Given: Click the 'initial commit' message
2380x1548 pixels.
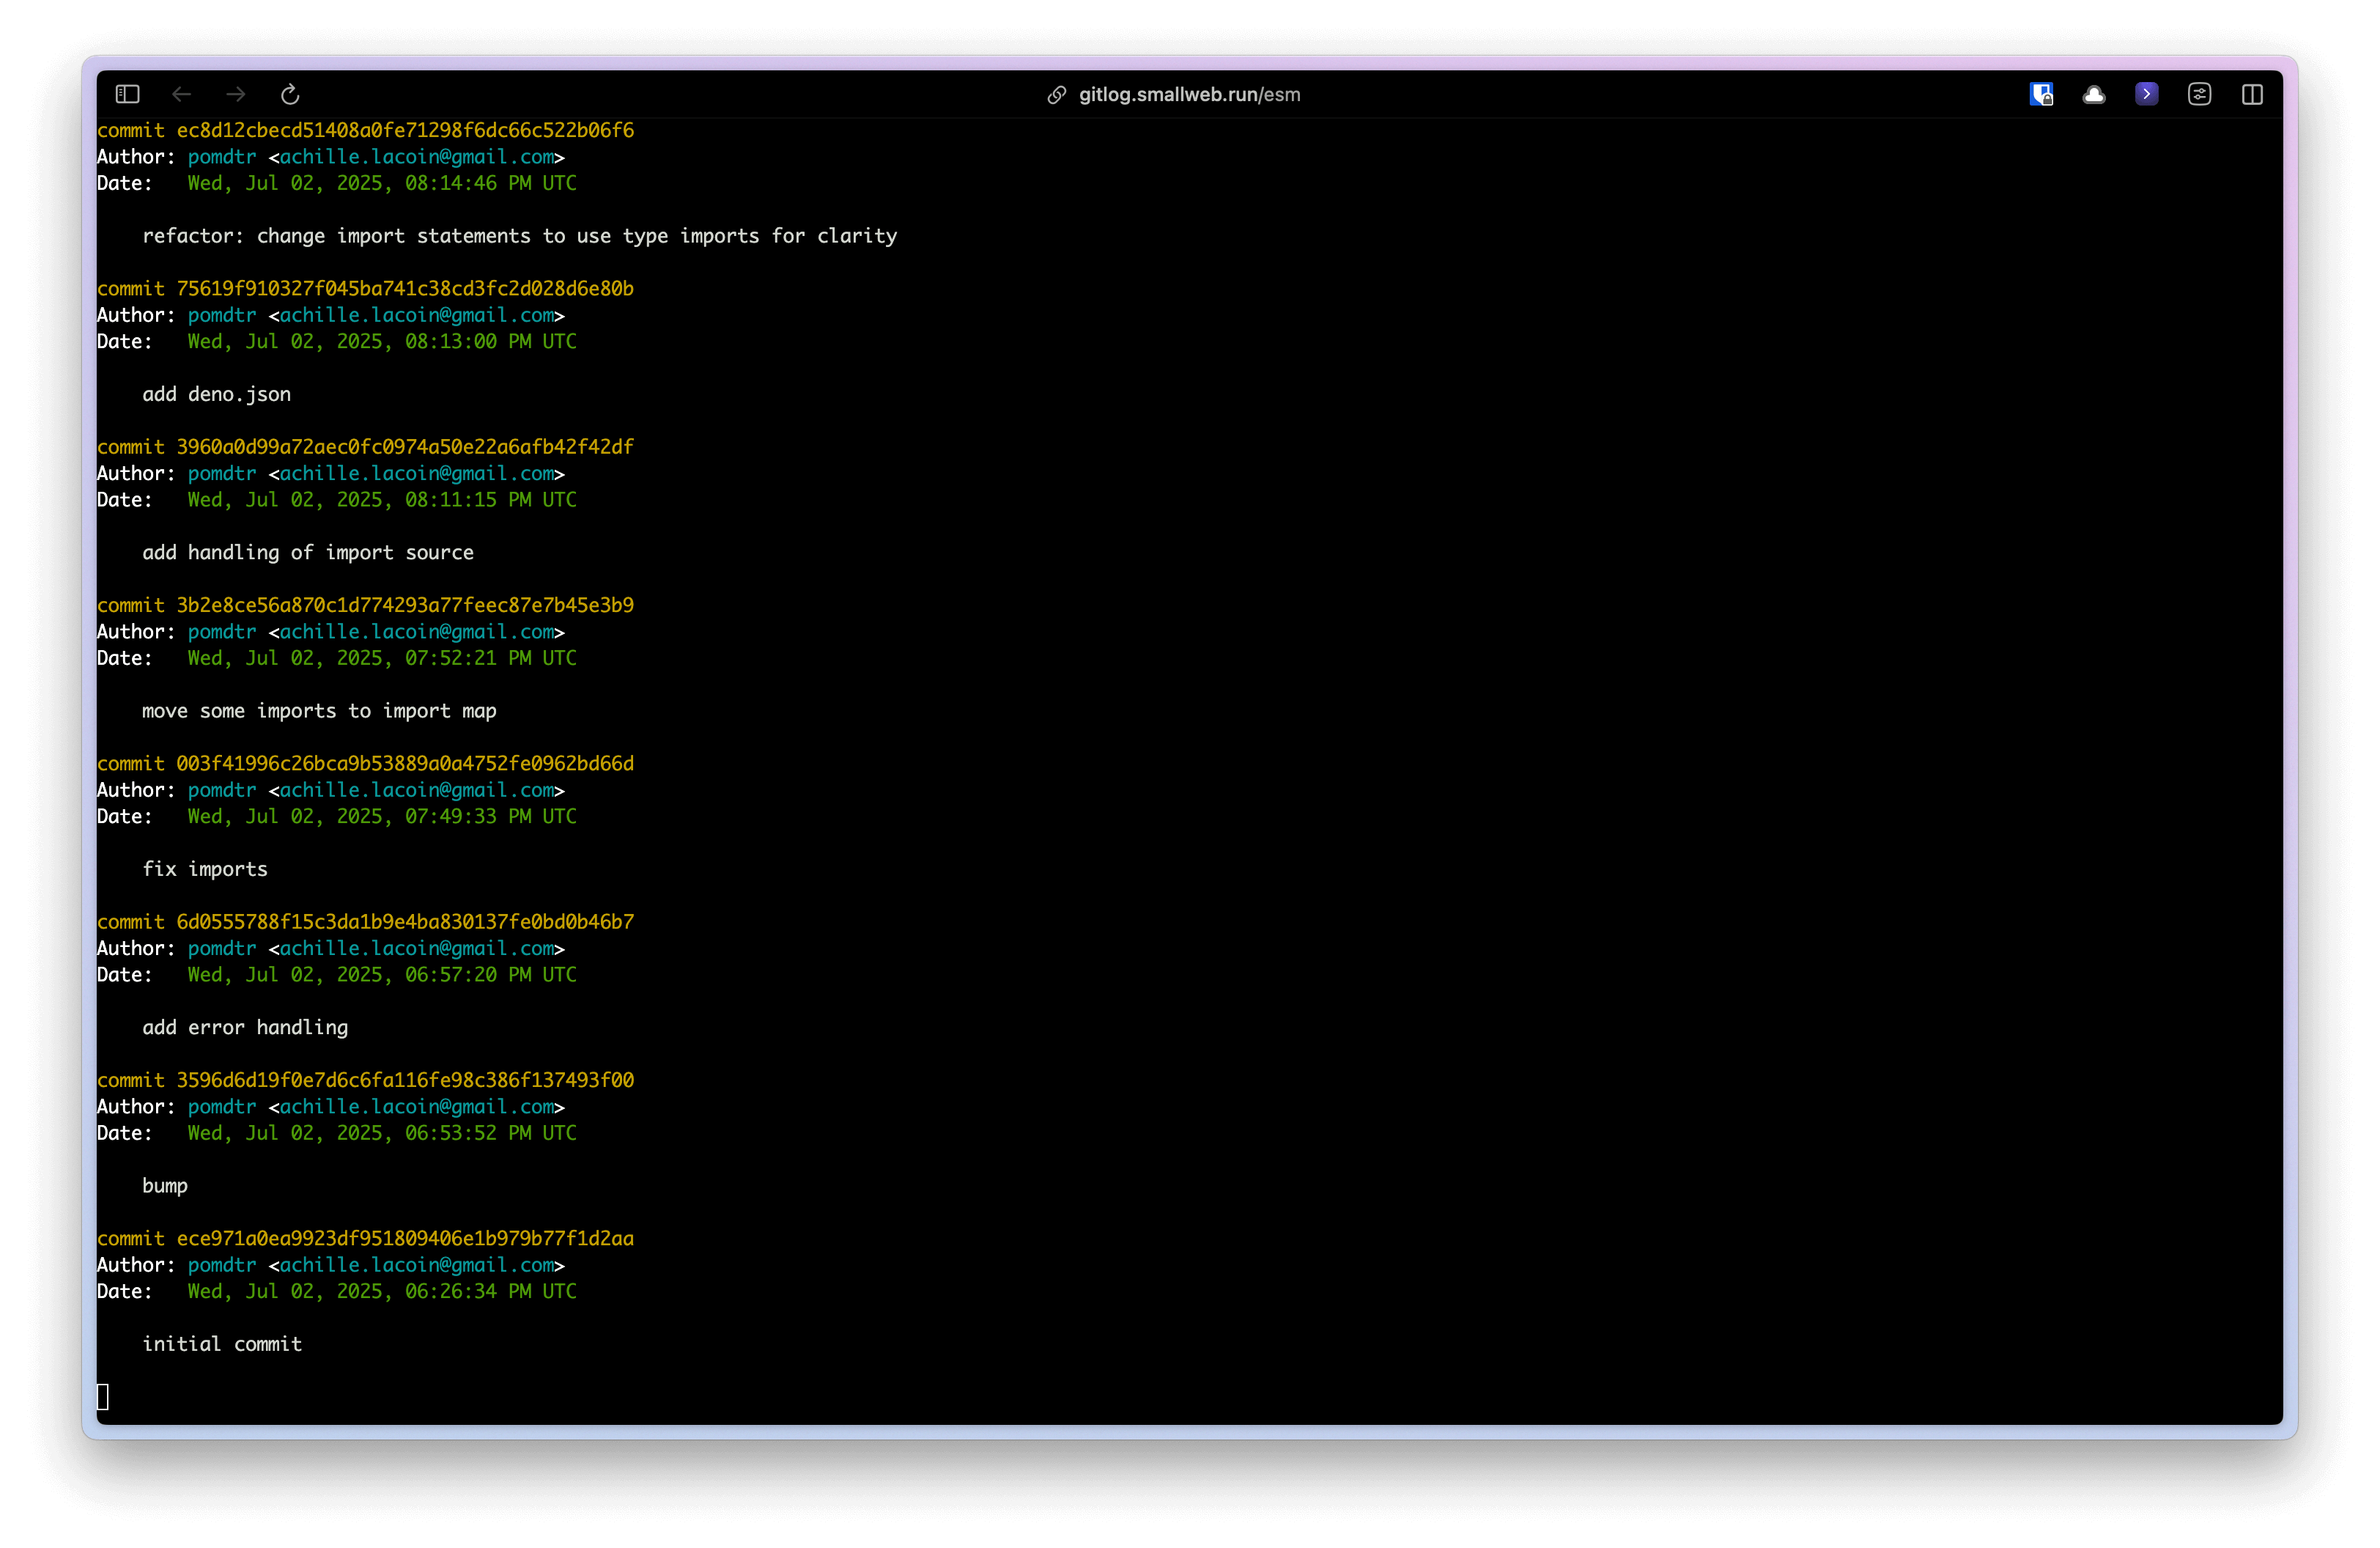Looking at the screenshot, I should pyautogui.click(x=222, y=1344).
